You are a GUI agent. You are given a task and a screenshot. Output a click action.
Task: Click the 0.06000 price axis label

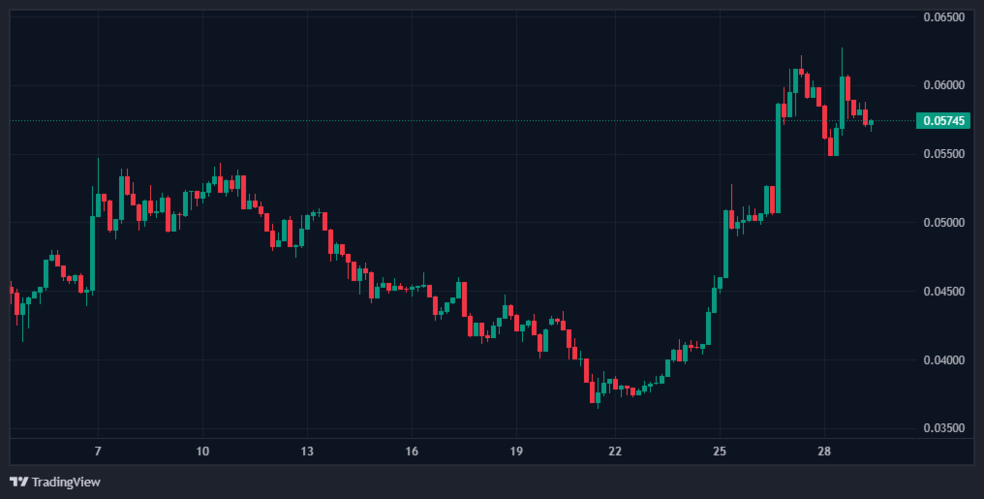(943, 85)
